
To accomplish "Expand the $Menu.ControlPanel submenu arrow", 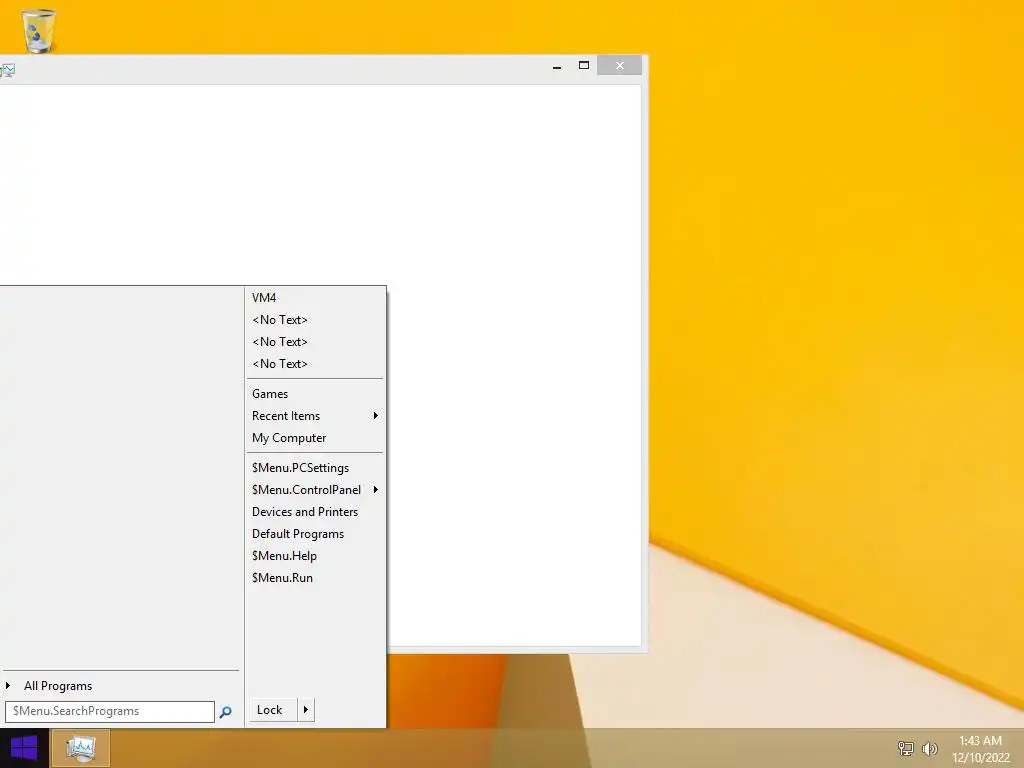I will tap(376, 490).
